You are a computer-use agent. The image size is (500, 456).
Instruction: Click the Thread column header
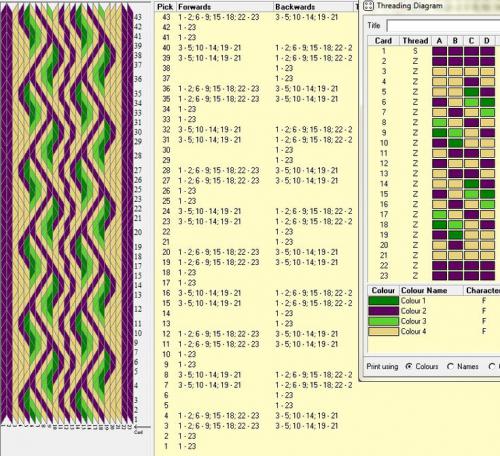coord(415,41)
